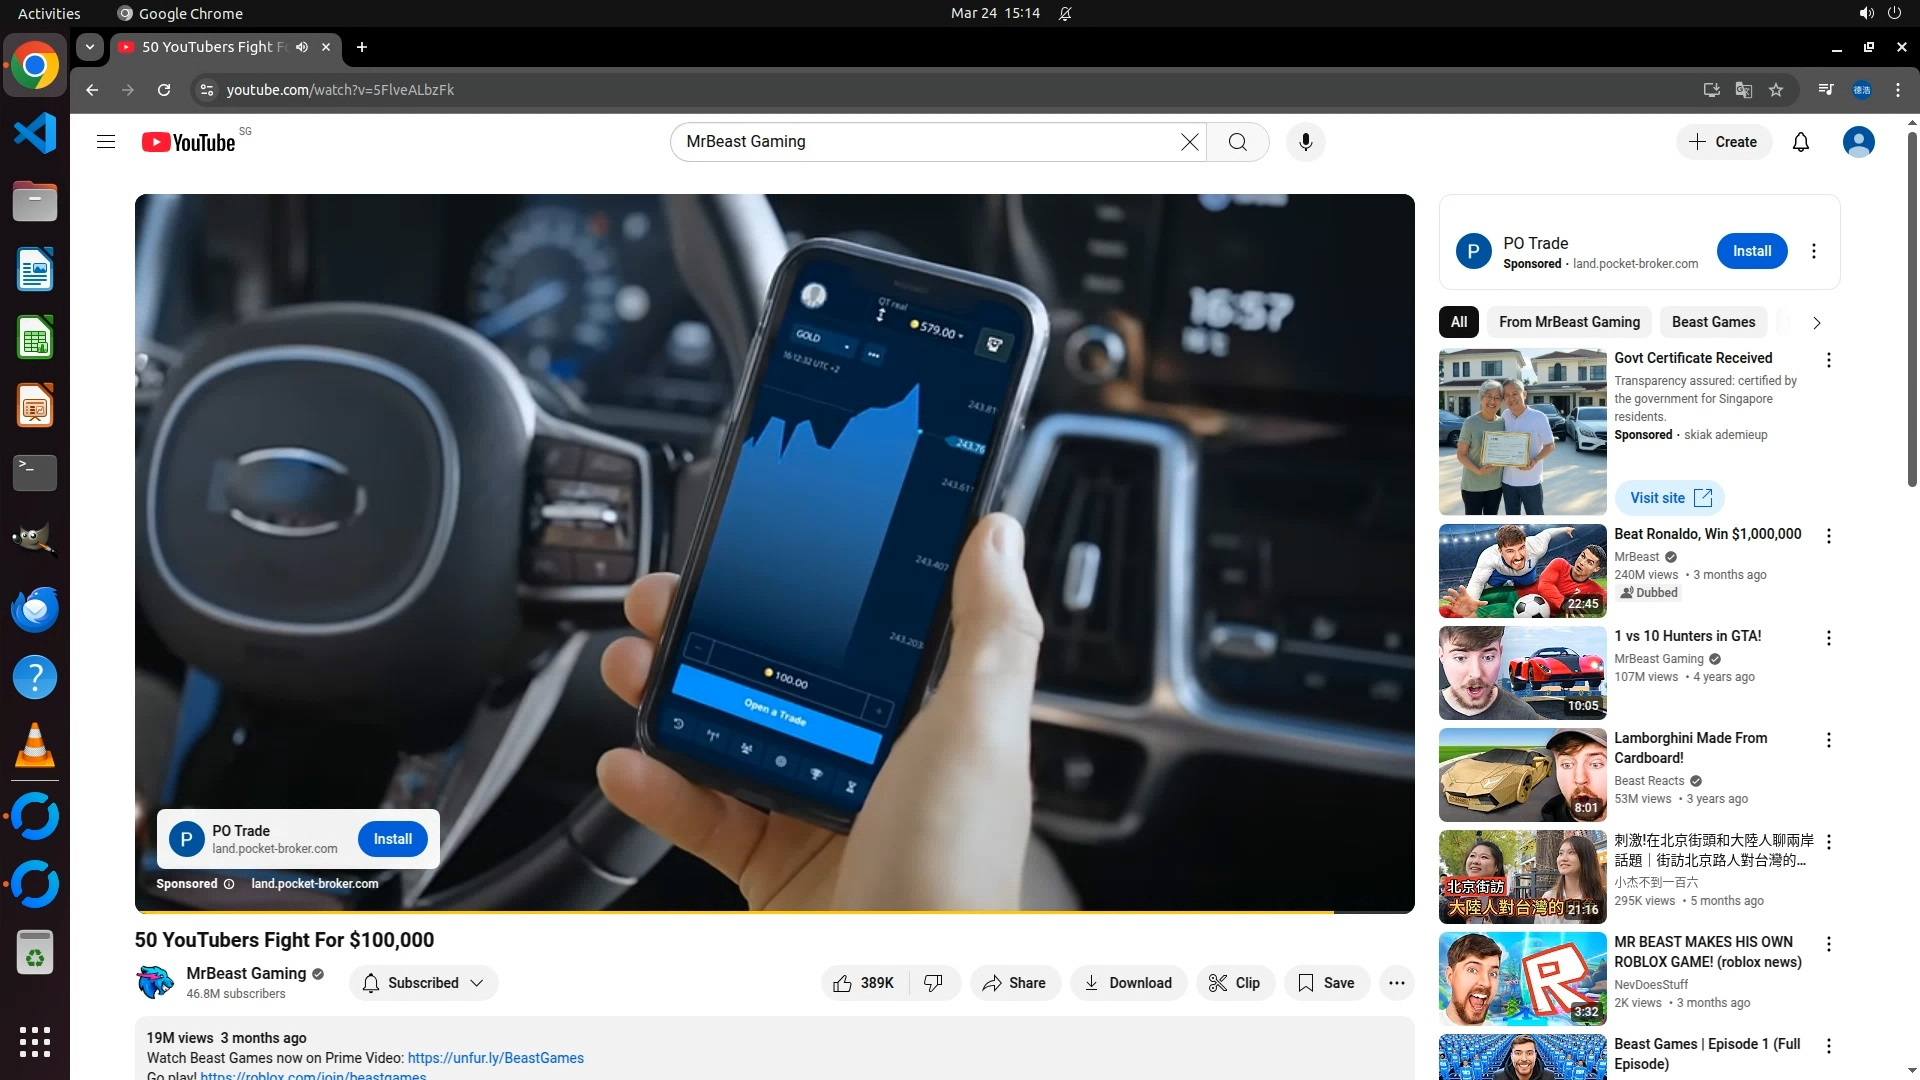Select From MrBeast Gaming chip
Viewport: 1920px width, 1080px height.
click(x=1569, y=322)
